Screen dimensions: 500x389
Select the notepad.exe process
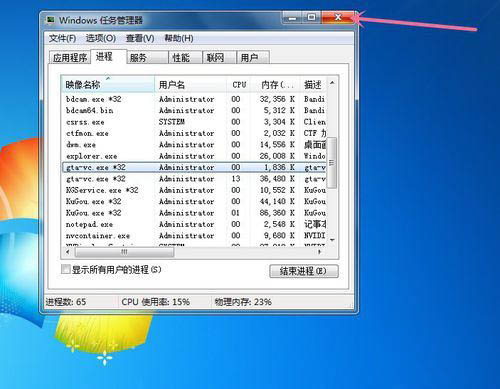(x=194, y=224)
